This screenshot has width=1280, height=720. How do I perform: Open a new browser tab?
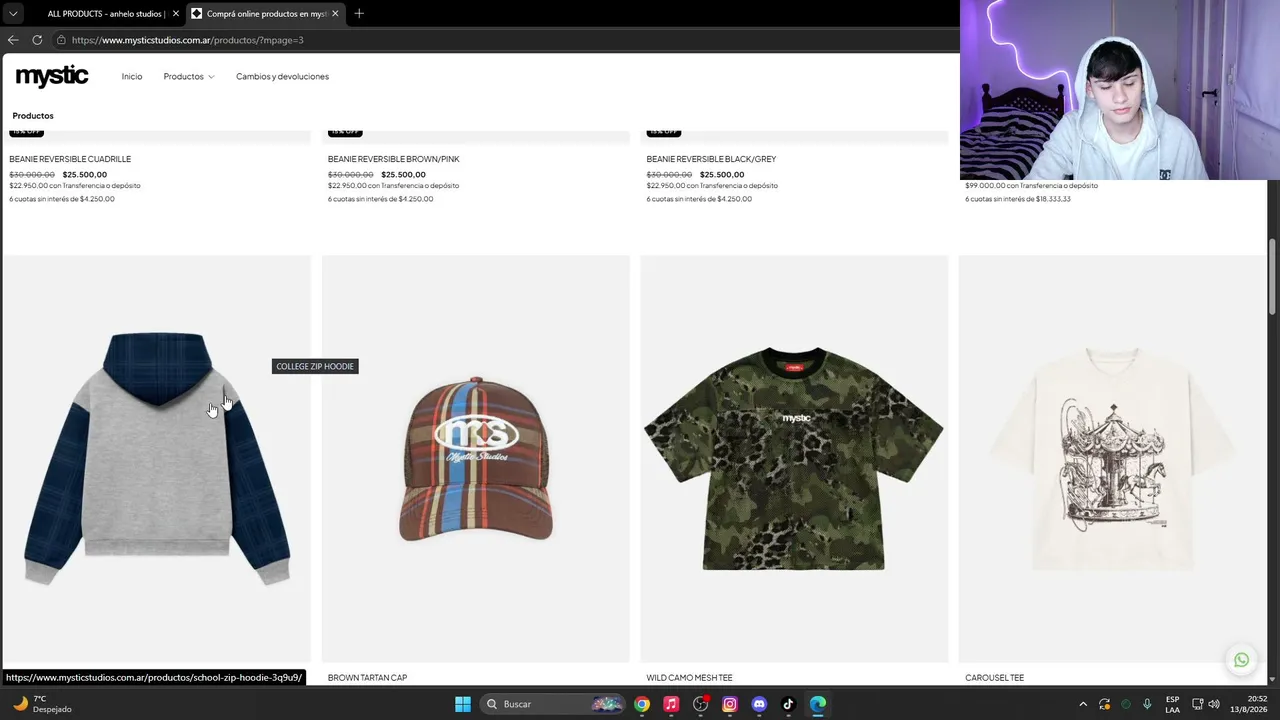tap(359, 14)
